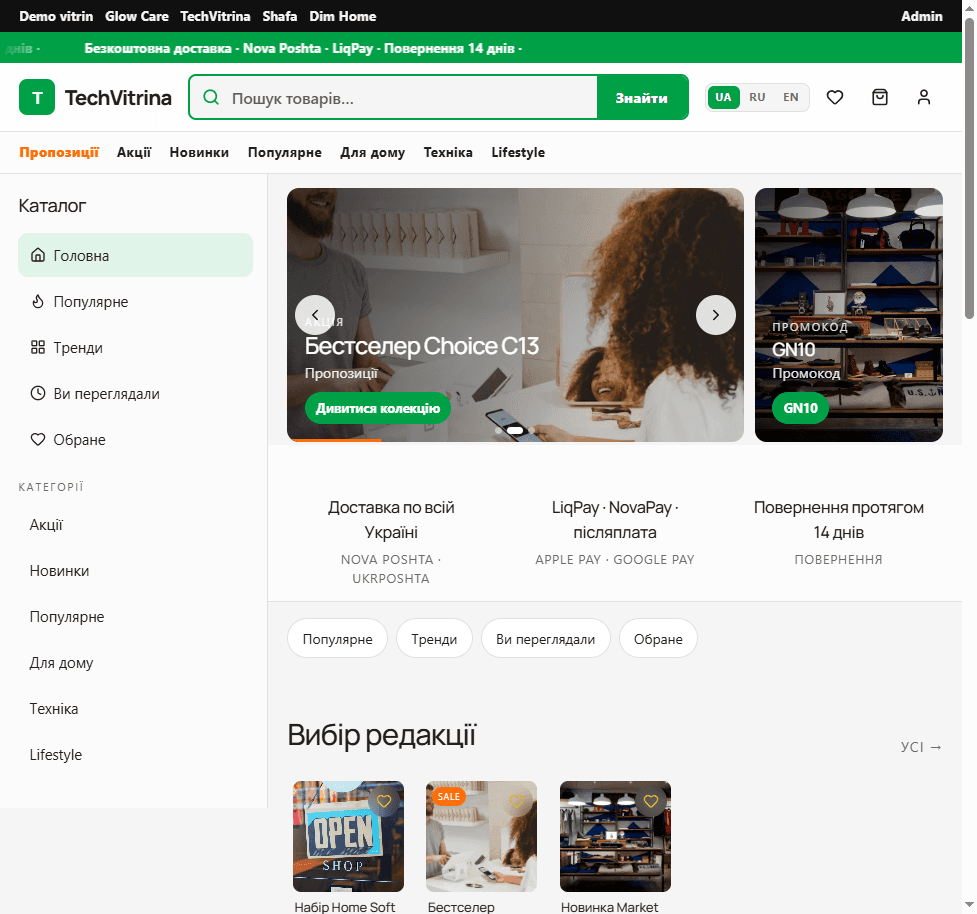Click the flame icon beside Популярне
The width and height of the screenshot is (977, 914).
coord(38,301)
